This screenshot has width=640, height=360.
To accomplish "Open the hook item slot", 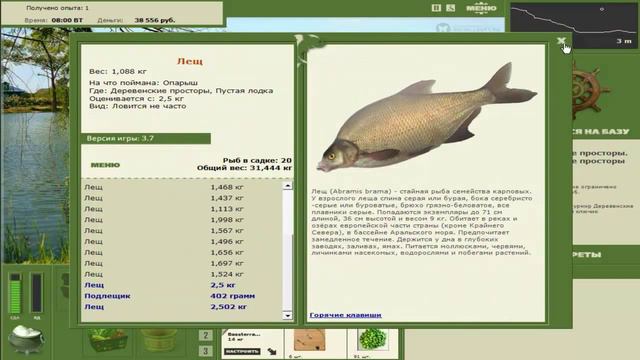I will click(309, 341).
